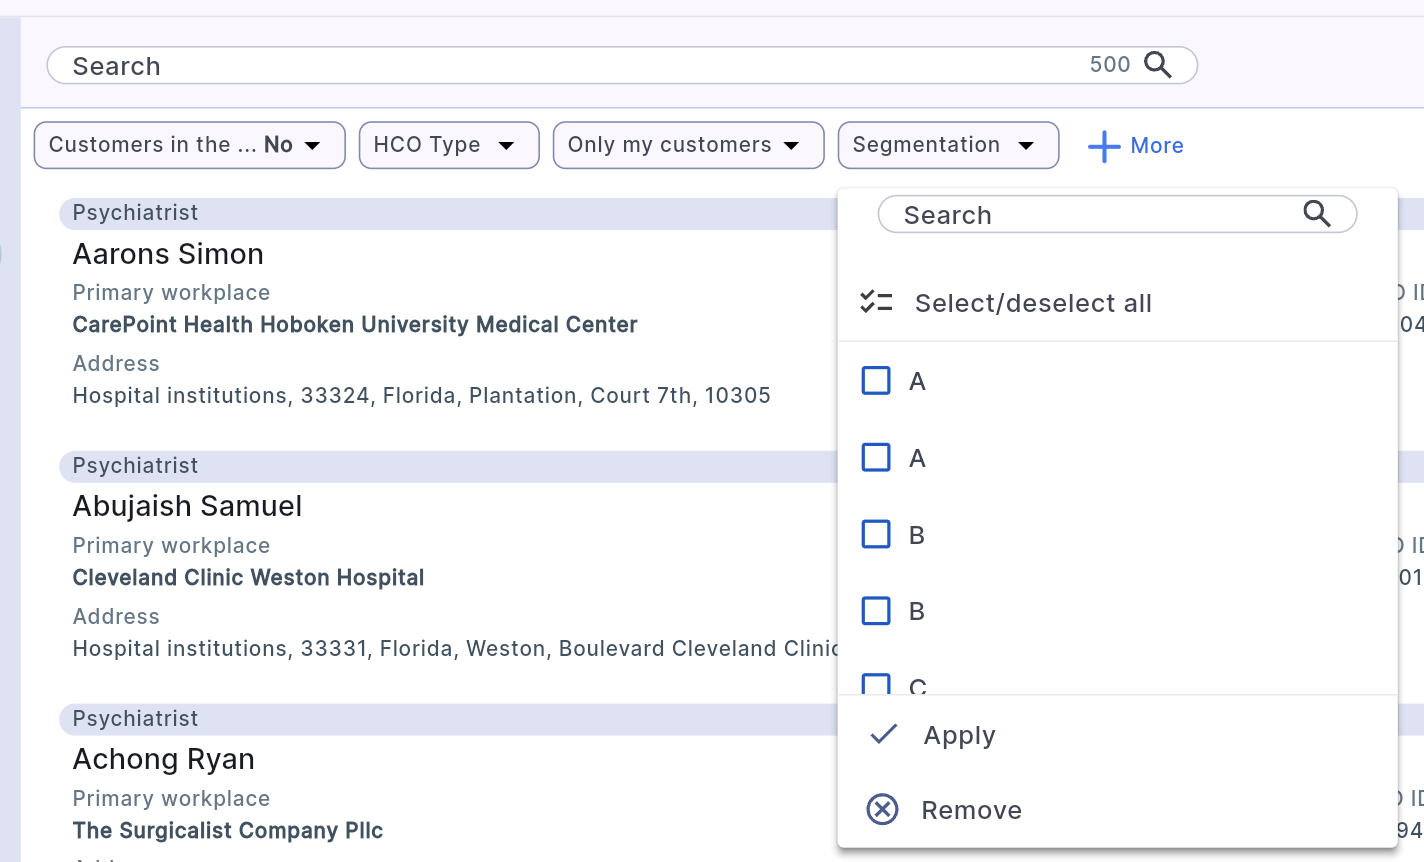Open the Aarons Simon customer record
The width and height of the screenshot is (1424, 862).
(x=168, y=254)
